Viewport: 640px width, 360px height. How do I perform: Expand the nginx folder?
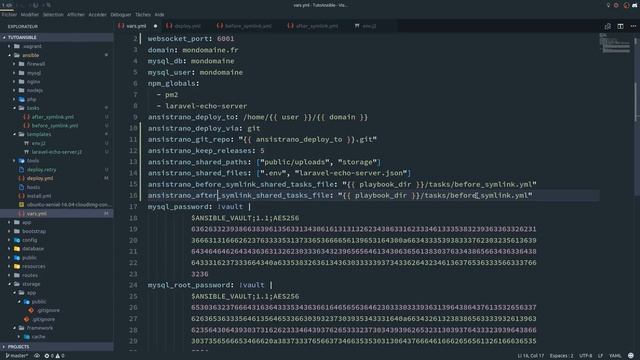coord(57,82)
